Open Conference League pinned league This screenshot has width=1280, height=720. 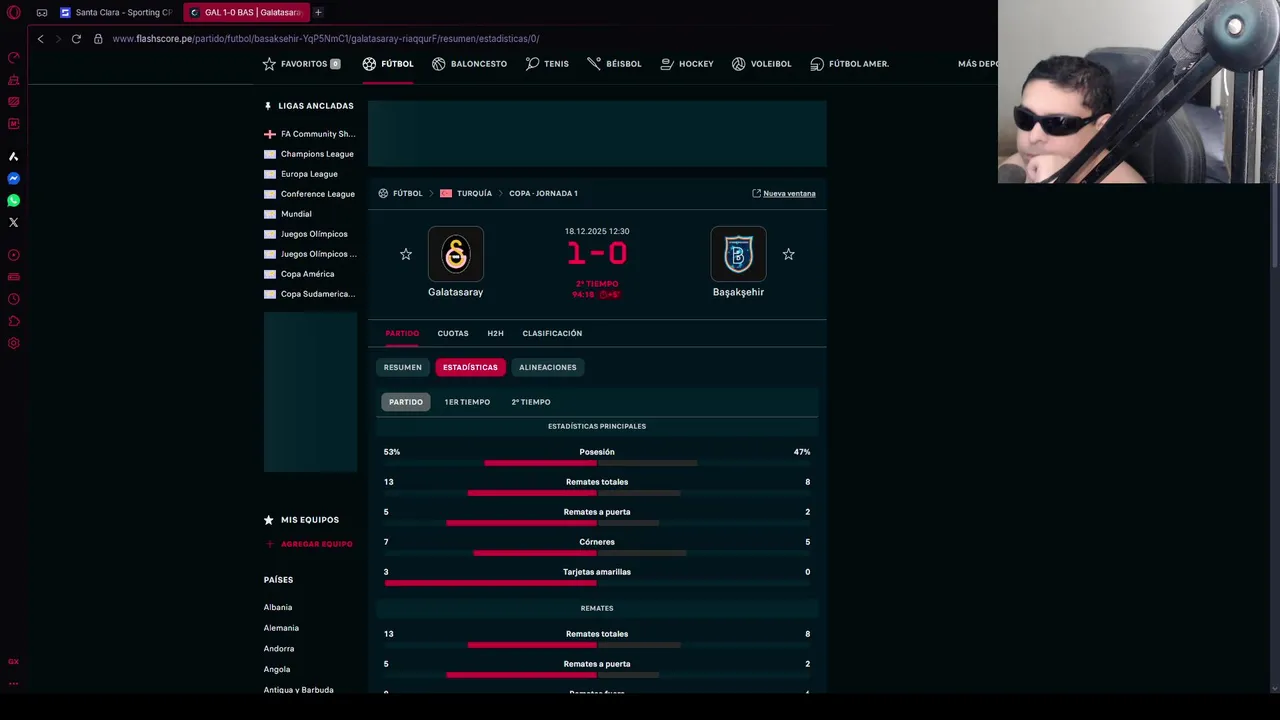310,194
